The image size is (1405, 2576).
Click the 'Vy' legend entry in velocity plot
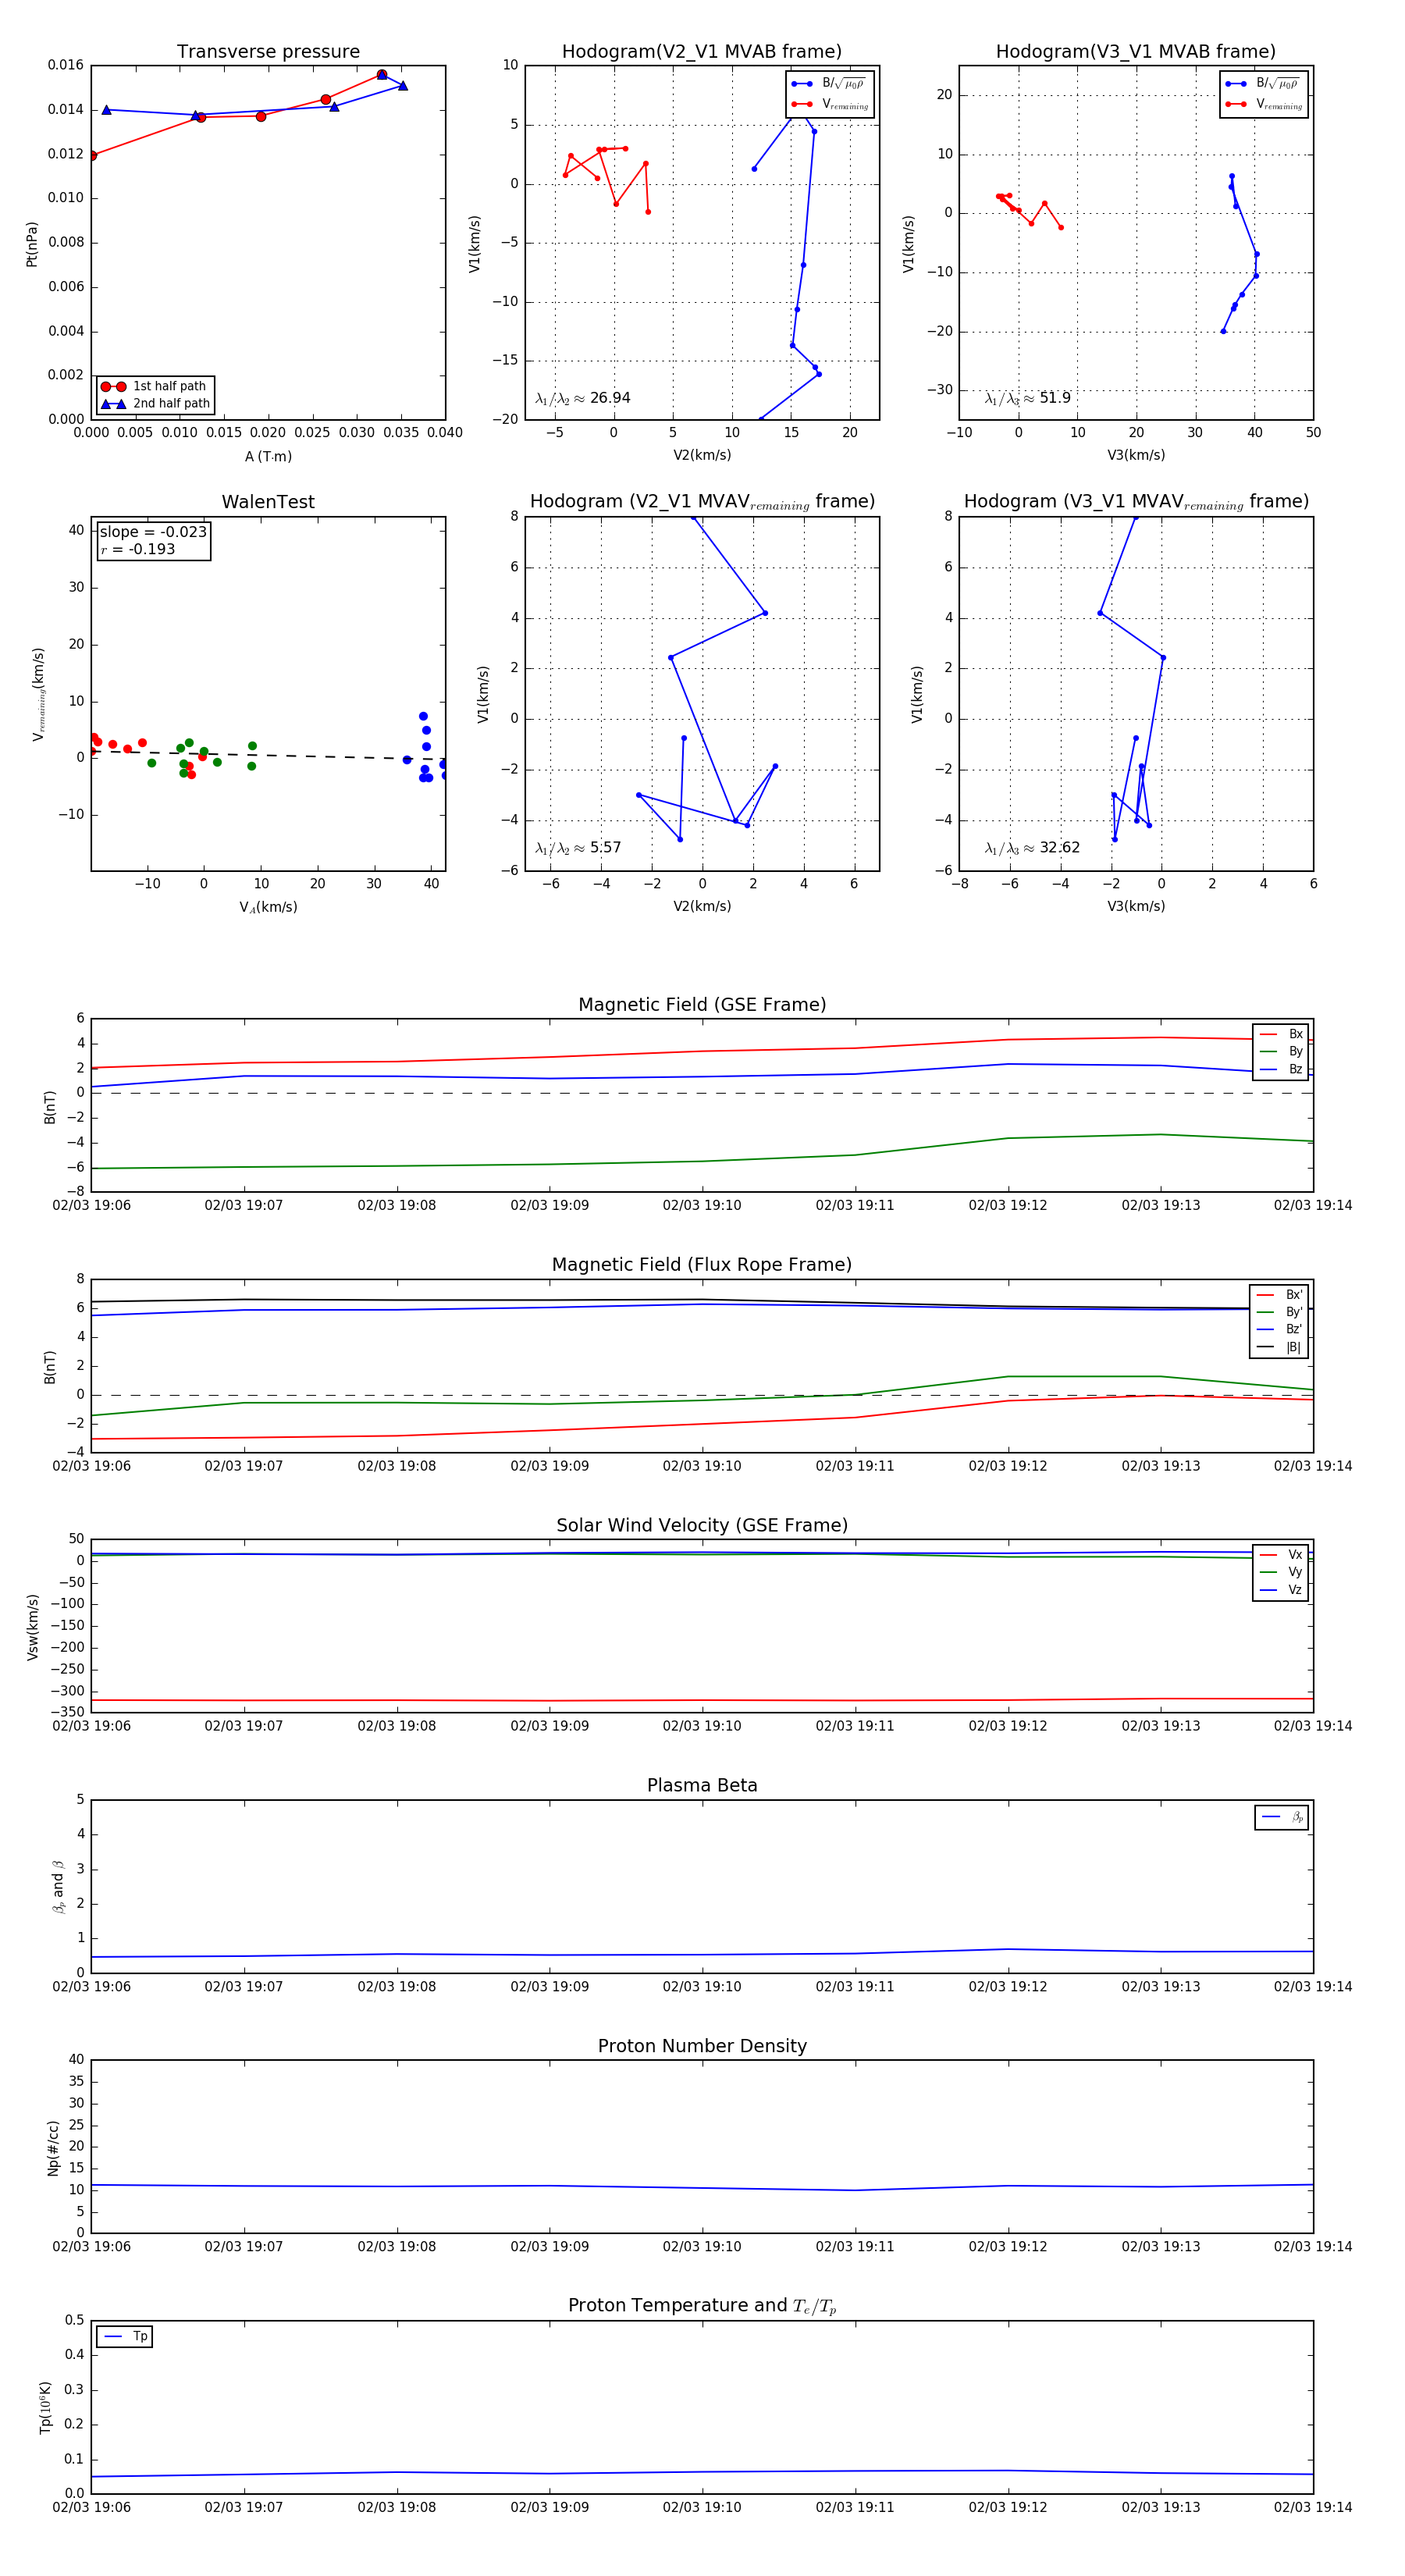pos(1281,1572)
